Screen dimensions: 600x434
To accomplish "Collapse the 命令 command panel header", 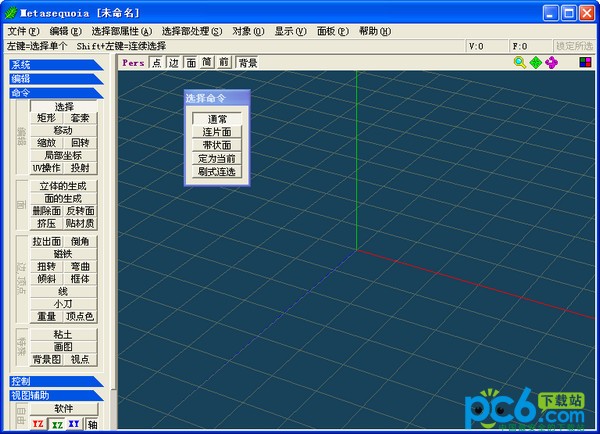I will point(56,93).
